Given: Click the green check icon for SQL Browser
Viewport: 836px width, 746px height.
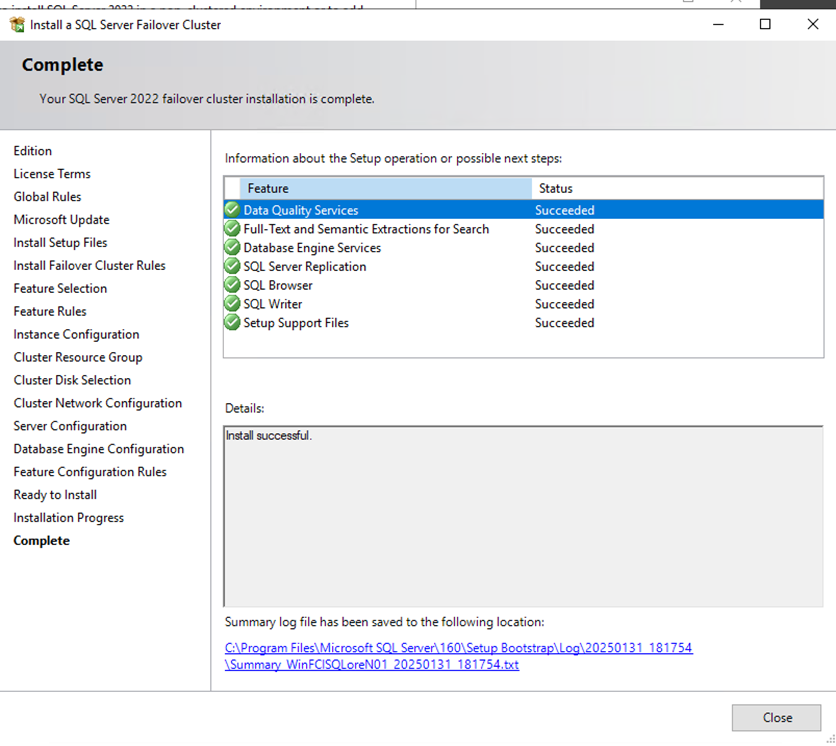Looking at the screenshot, I should [232, 285].
